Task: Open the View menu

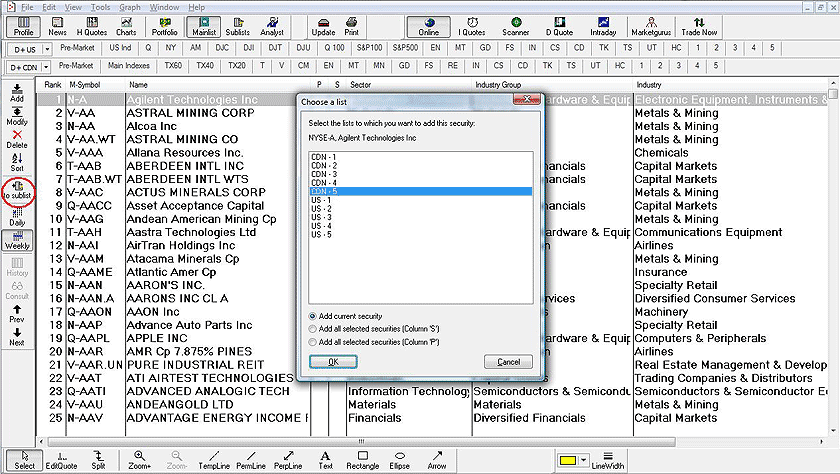Action: [x=73, y=7]
